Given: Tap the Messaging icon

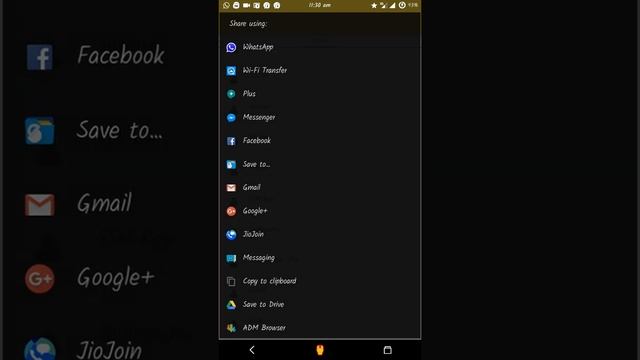Looking at the screenshot, I should click(x=231, y=258).
